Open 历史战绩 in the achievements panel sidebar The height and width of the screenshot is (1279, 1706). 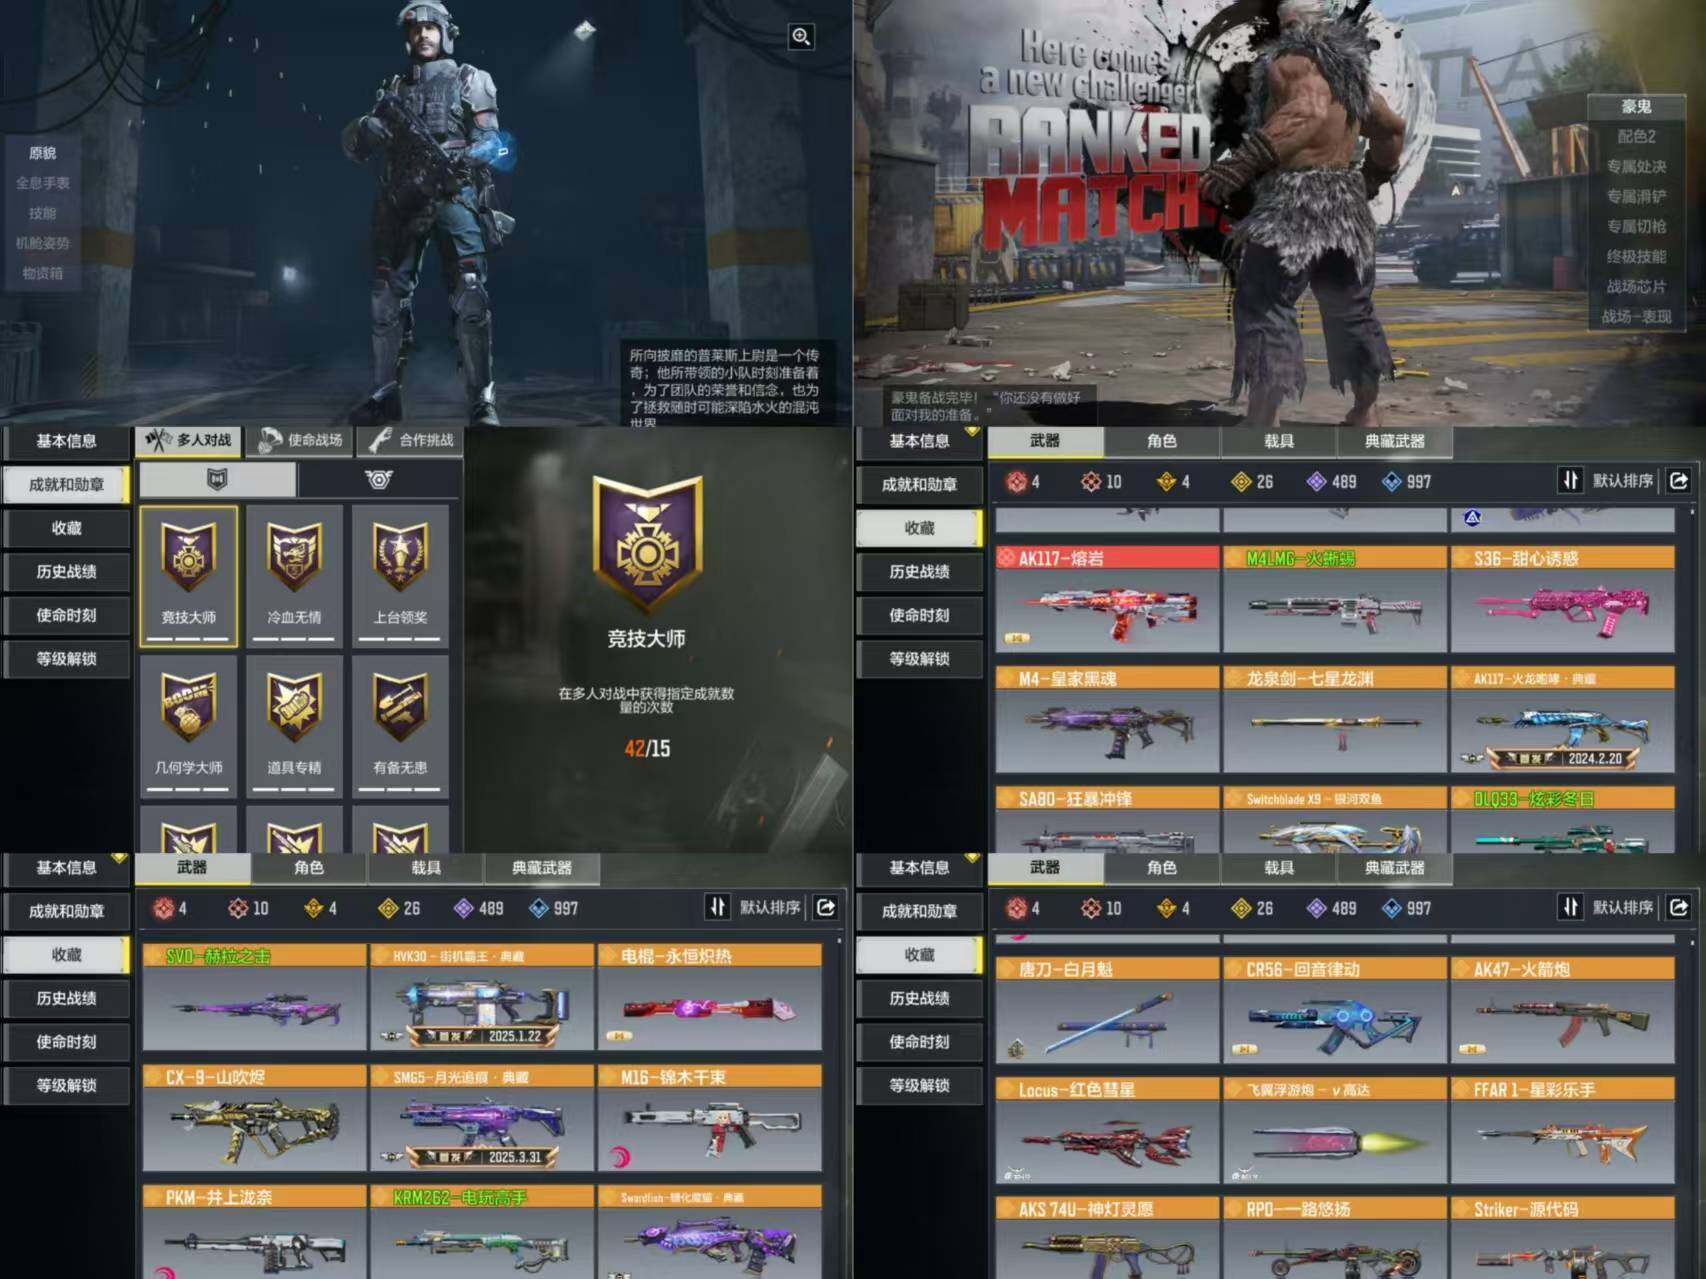tap(66, 572)
